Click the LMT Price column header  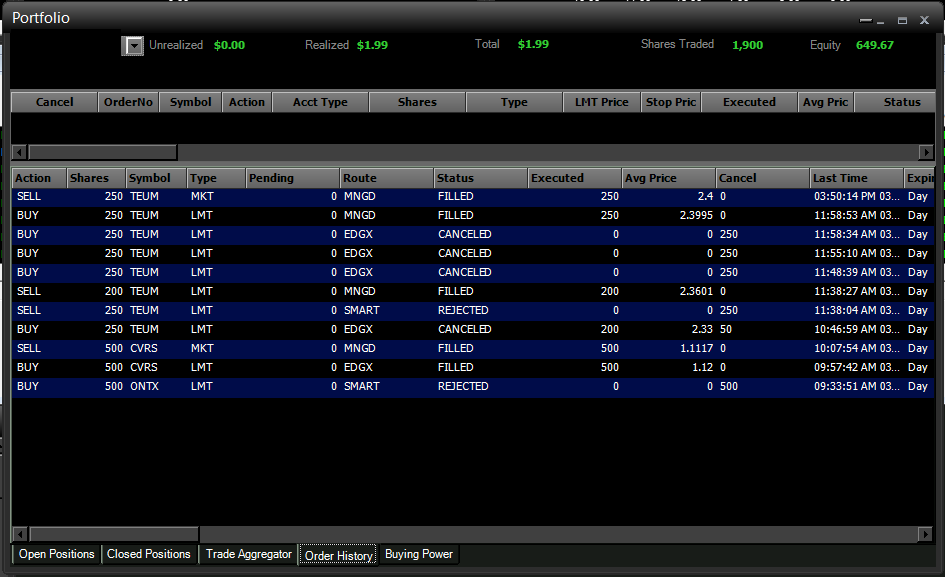601,102
